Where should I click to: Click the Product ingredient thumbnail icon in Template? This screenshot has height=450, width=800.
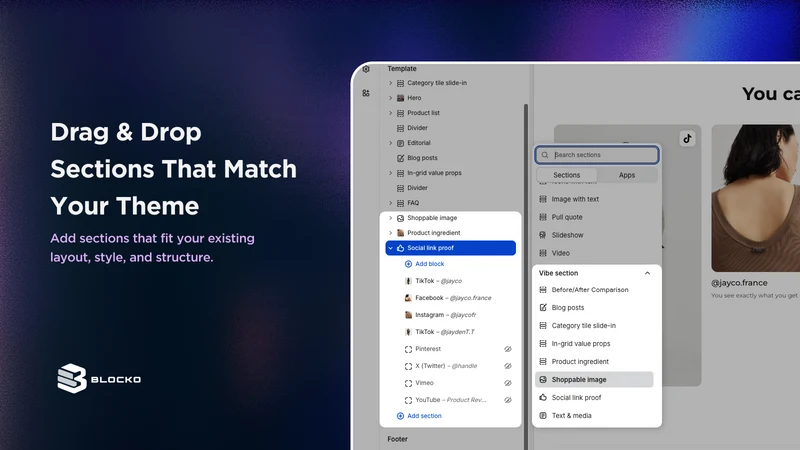pyautogui.click(x=401, y=233)
